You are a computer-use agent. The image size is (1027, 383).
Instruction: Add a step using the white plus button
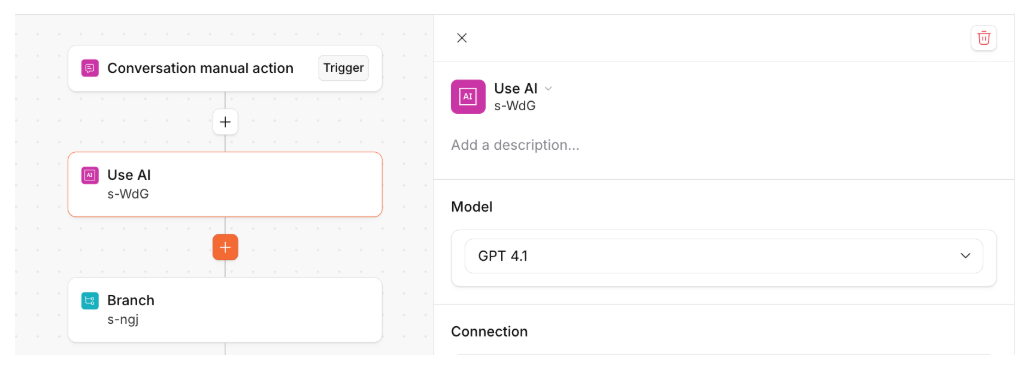[225, 122]
